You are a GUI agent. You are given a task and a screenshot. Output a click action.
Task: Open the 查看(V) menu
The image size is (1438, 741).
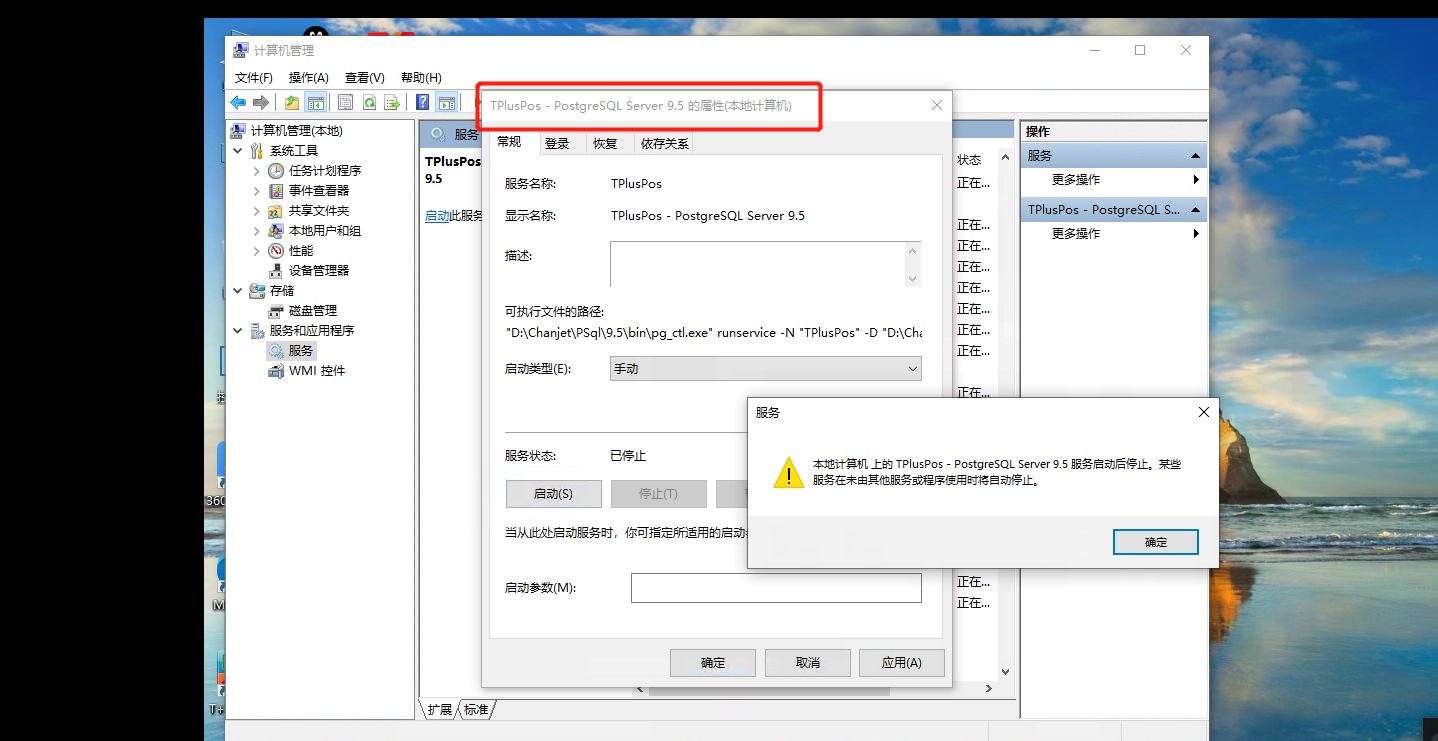pos(365,78)
